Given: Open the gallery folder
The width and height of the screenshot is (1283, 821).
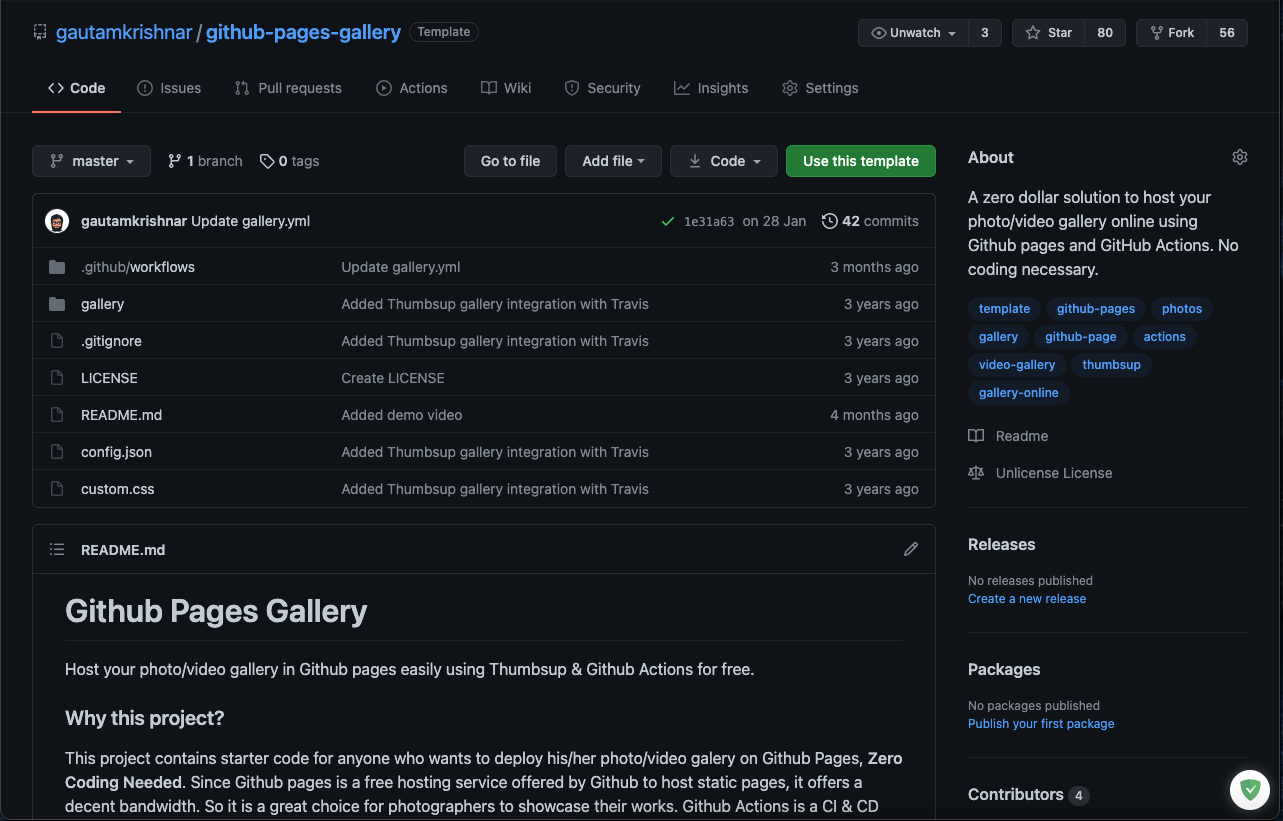Looking at the screenshot, I should pos(102,304).
